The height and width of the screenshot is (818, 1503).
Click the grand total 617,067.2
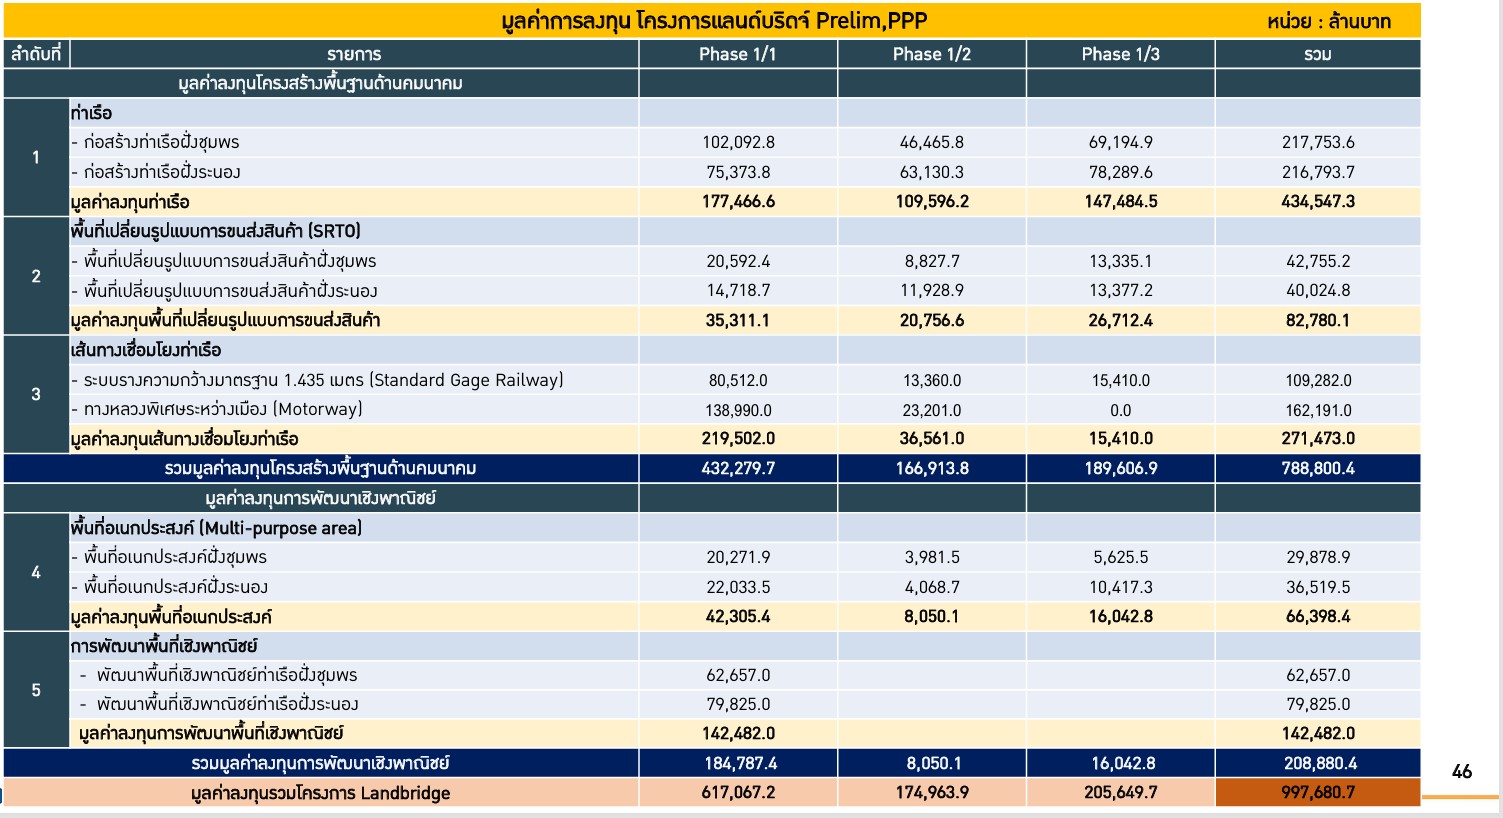coord(738,793)
